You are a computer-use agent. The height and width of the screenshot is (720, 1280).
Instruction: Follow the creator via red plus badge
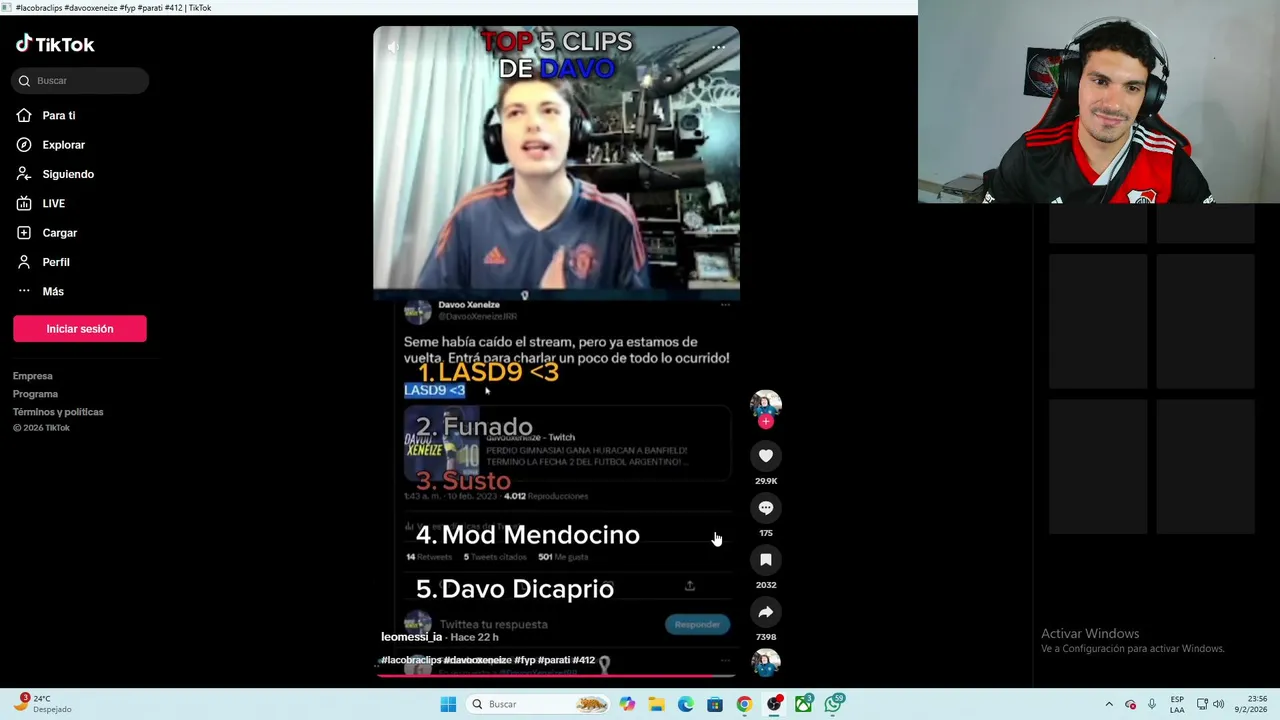coord(766,421)
